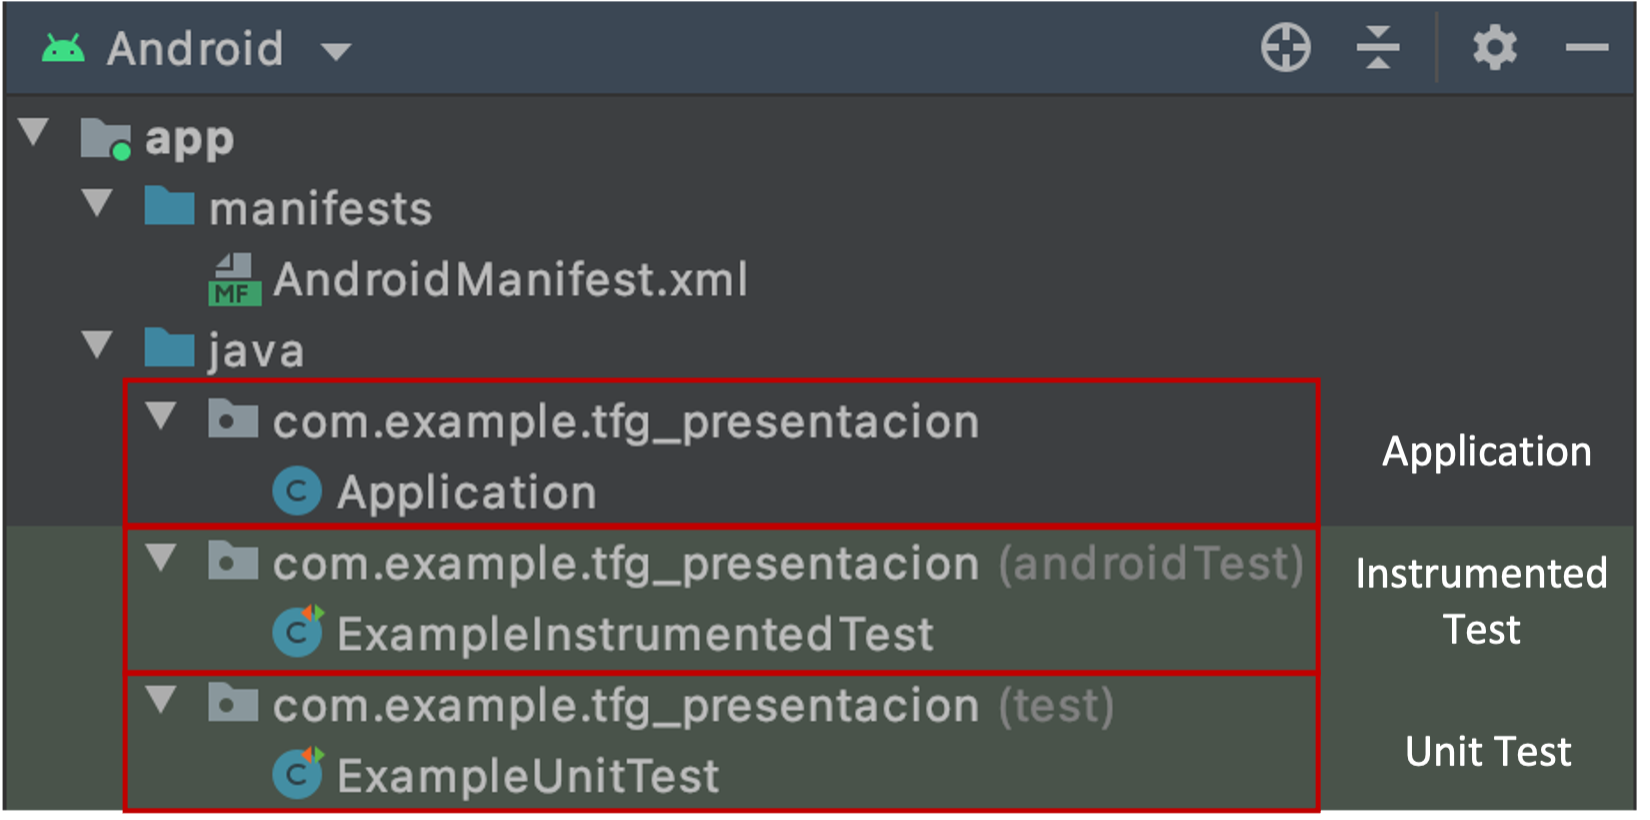
Task: Hide the project panel with minus icon
Action: [1586, 48]
